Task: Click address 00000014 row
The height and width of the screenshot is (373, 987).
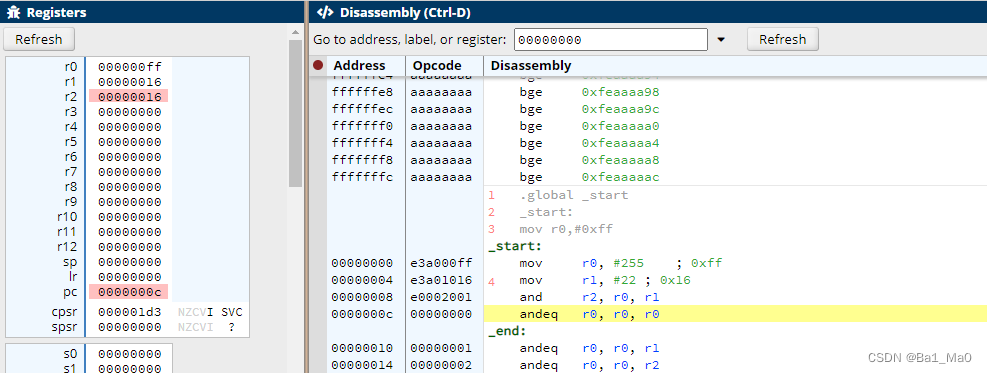Action: [x=362, y=364]
